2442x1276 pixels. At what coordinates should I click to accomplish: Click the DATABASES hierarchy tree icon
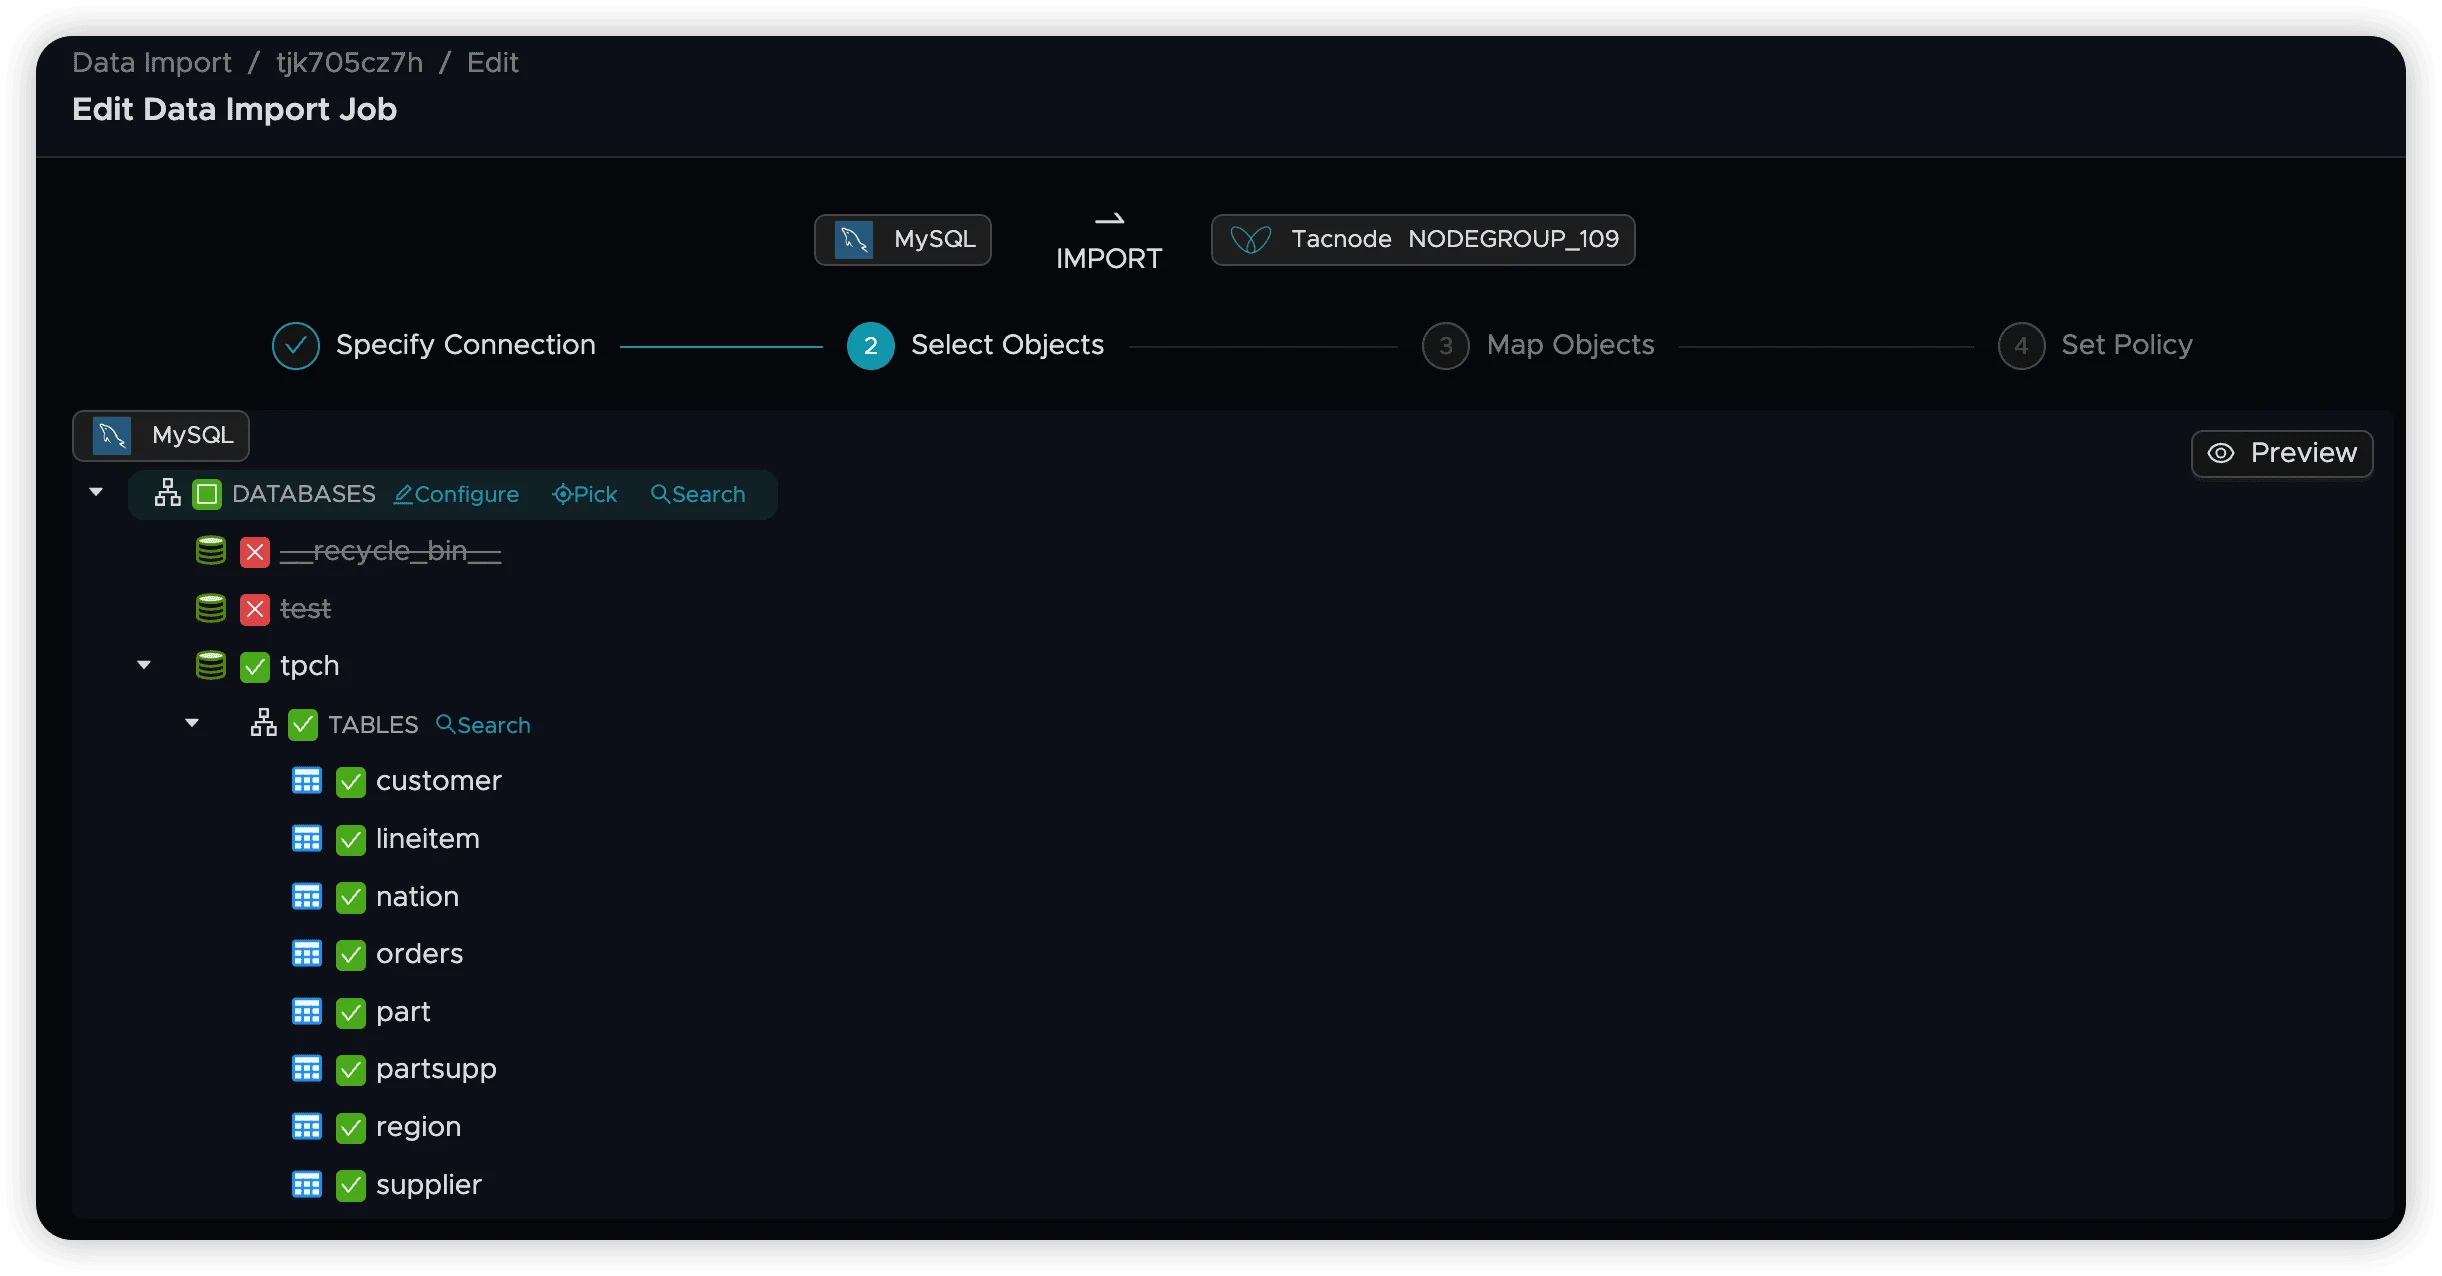pyautogui.click(x=168, y=493)
